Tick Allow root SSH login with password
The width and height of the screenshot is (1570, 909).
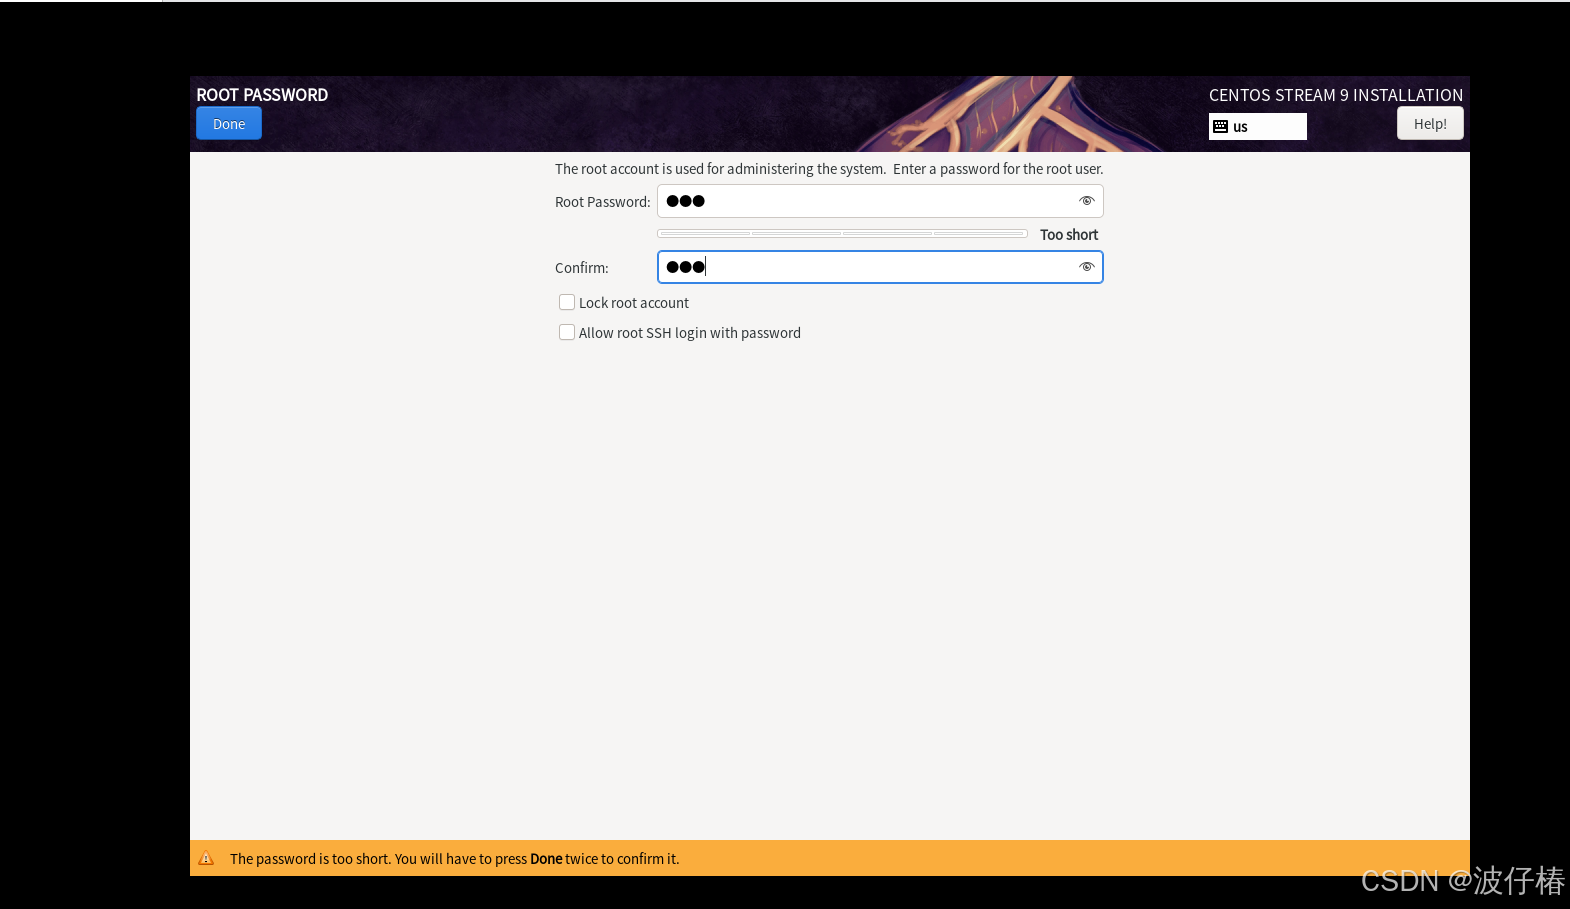click(567, 332)
